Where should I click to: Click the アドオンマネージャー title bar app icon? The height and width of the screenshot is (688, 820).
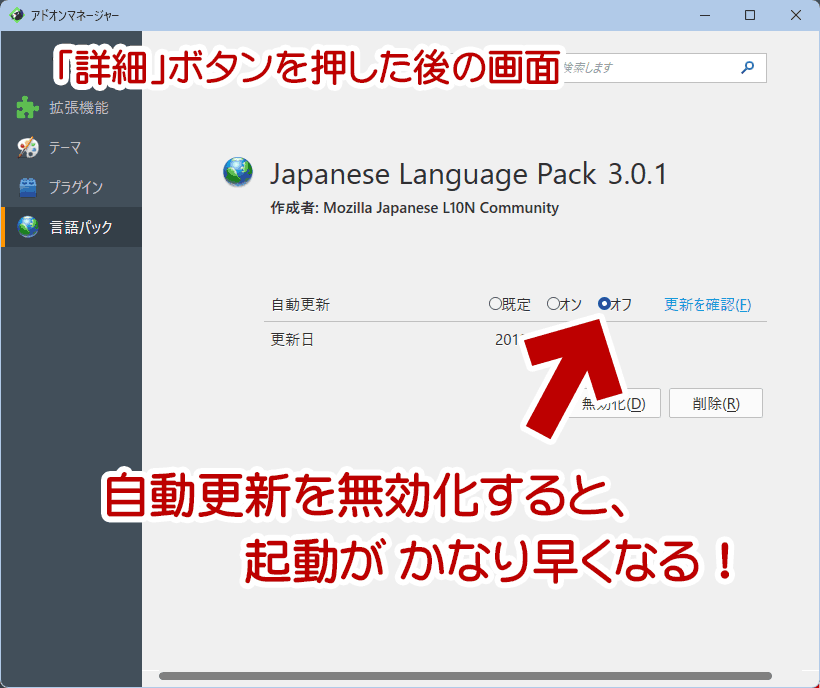pyautogui.click(x=17, y=15)
